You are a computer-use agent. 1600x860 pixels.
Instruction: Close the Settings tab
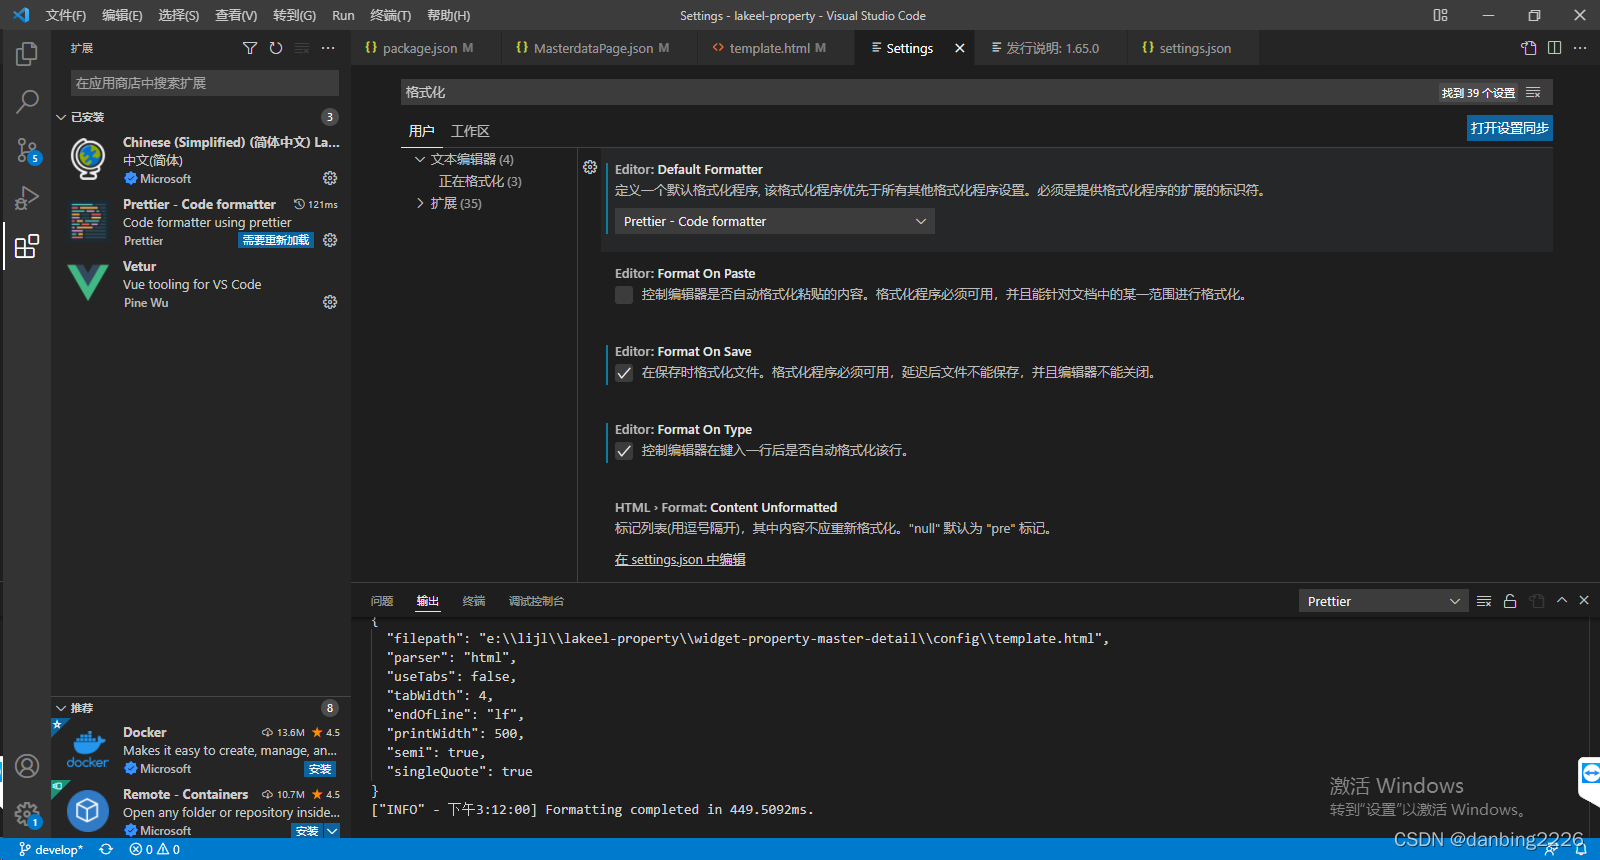tap(960, 48)
